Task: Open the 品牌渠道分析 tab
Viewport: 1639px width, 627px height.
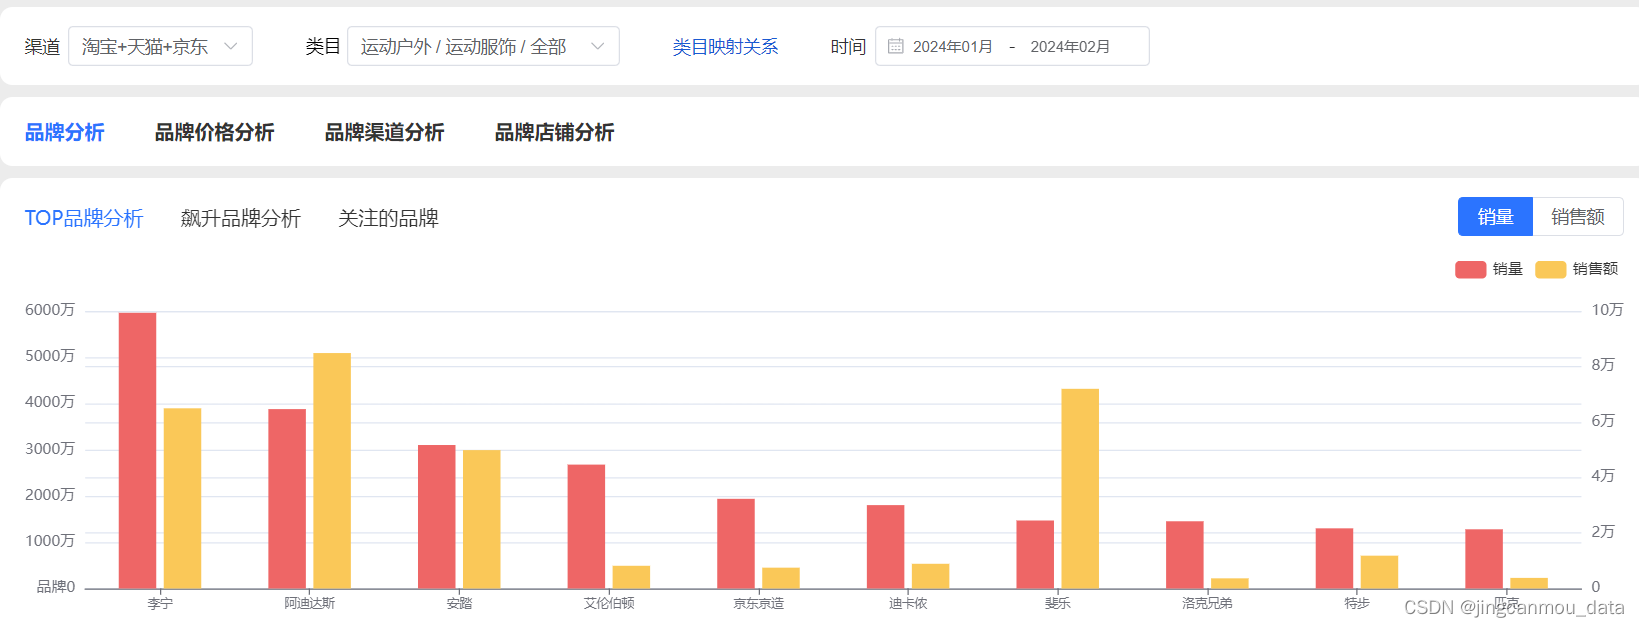Action: pyautogui.click(x=385, y=132)
